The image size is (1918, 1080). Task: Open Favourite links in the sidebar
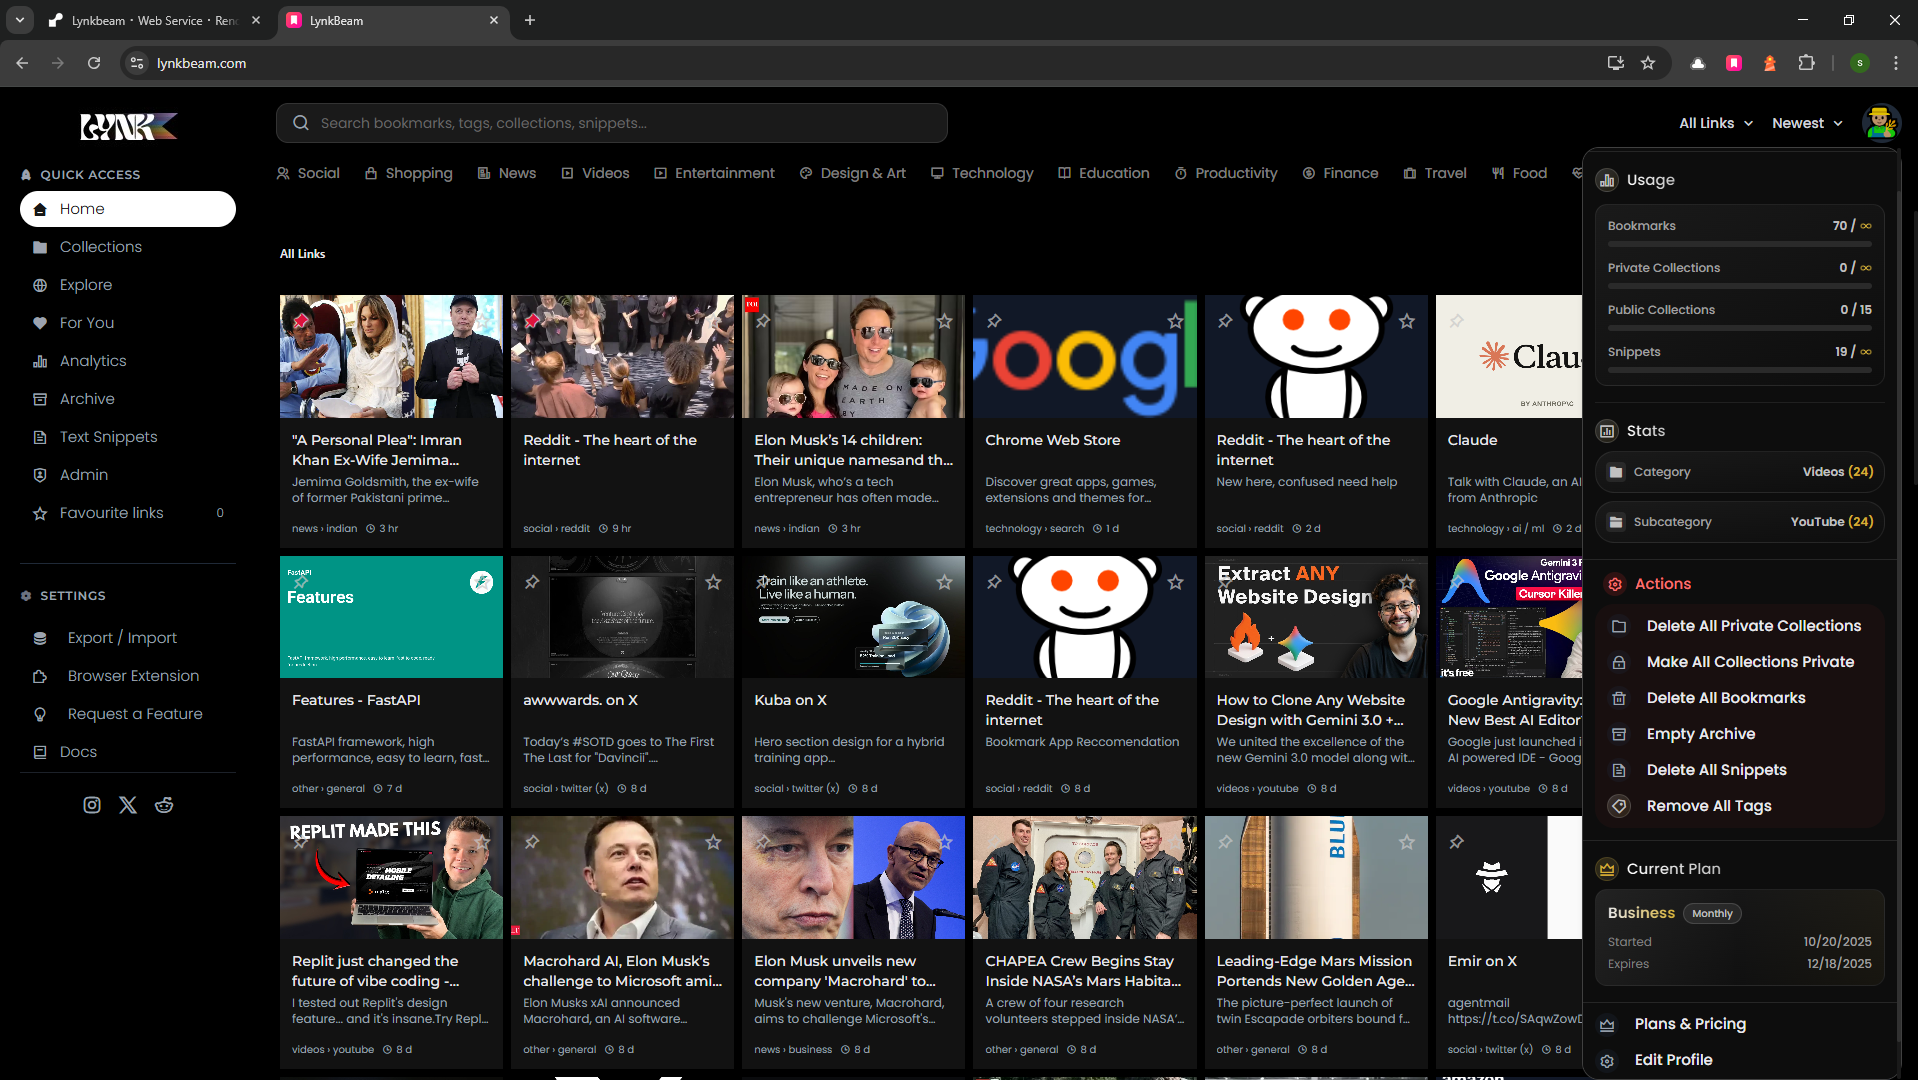(x=128, y=513)
